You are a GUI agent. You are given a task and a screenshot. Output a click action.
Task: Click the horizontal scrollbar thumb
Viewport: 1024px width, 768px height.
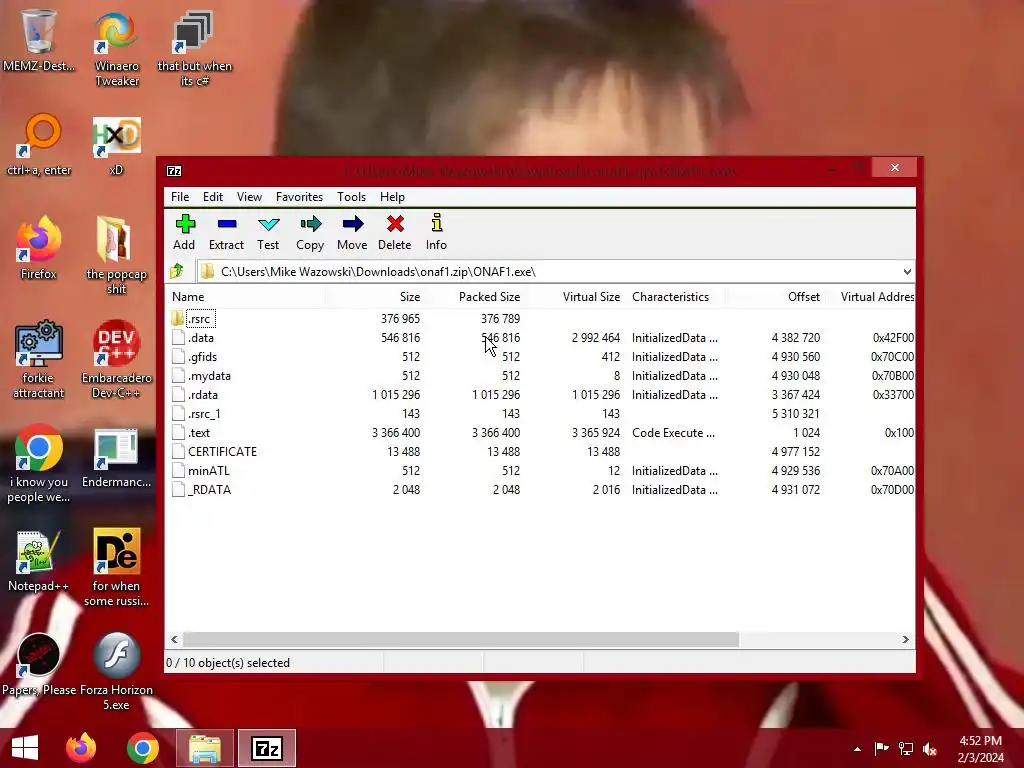point(460,639)
